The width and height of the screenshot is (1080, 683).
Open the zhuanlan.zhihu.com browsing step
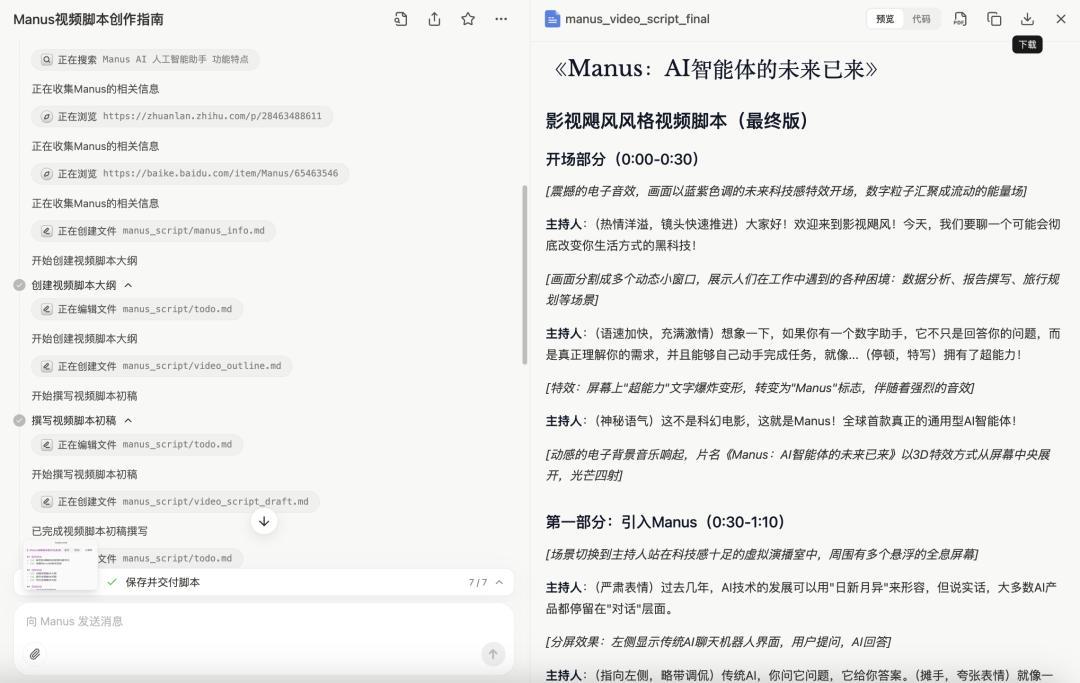[181, 117]
